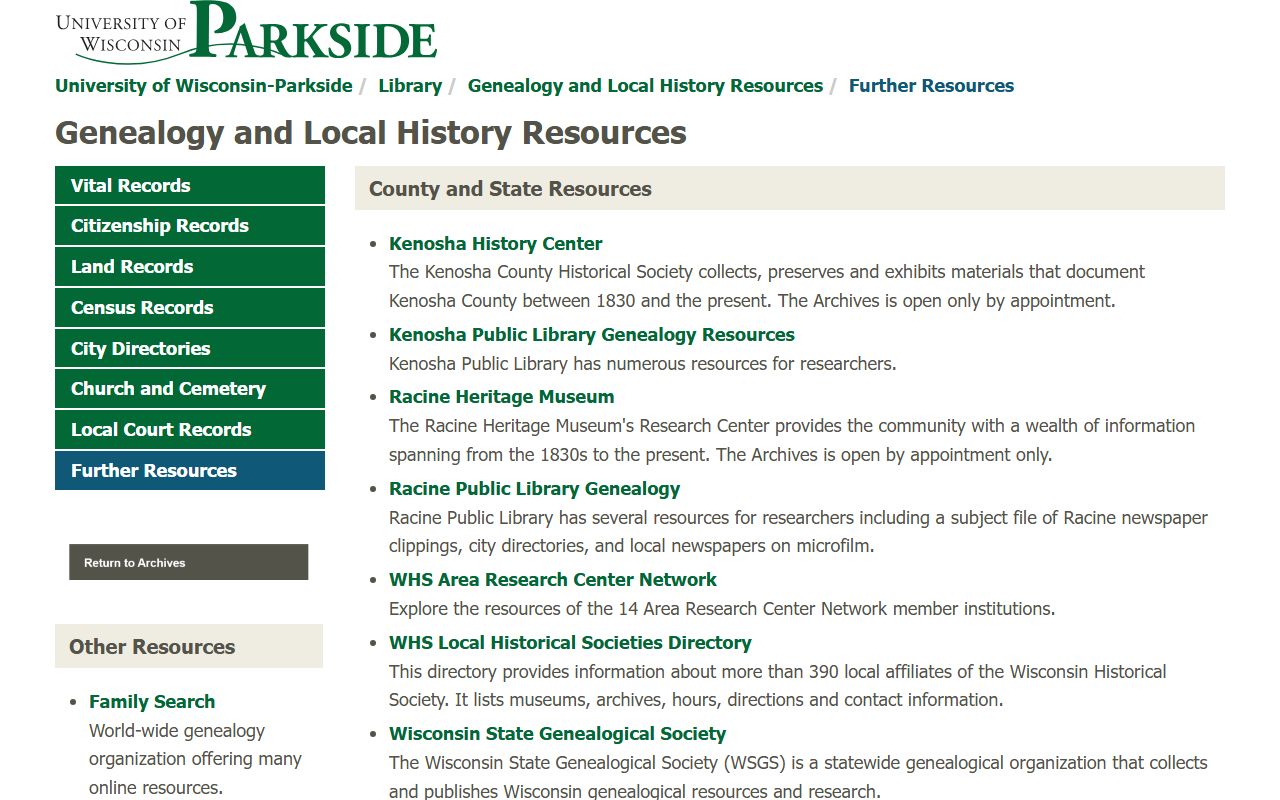Open WHS Local Historical Societies Directory link

570,643
